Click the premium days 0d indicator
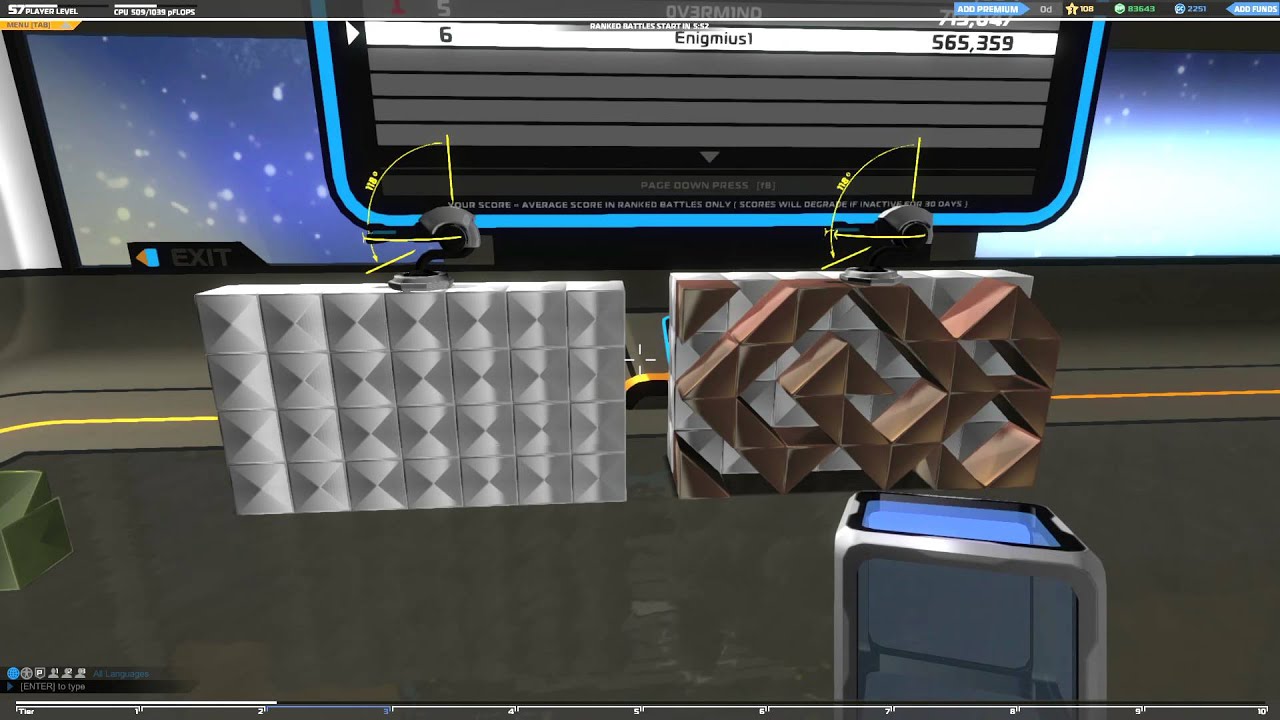This screenshot has height=720, width=1280. [x=1046, y=9]
